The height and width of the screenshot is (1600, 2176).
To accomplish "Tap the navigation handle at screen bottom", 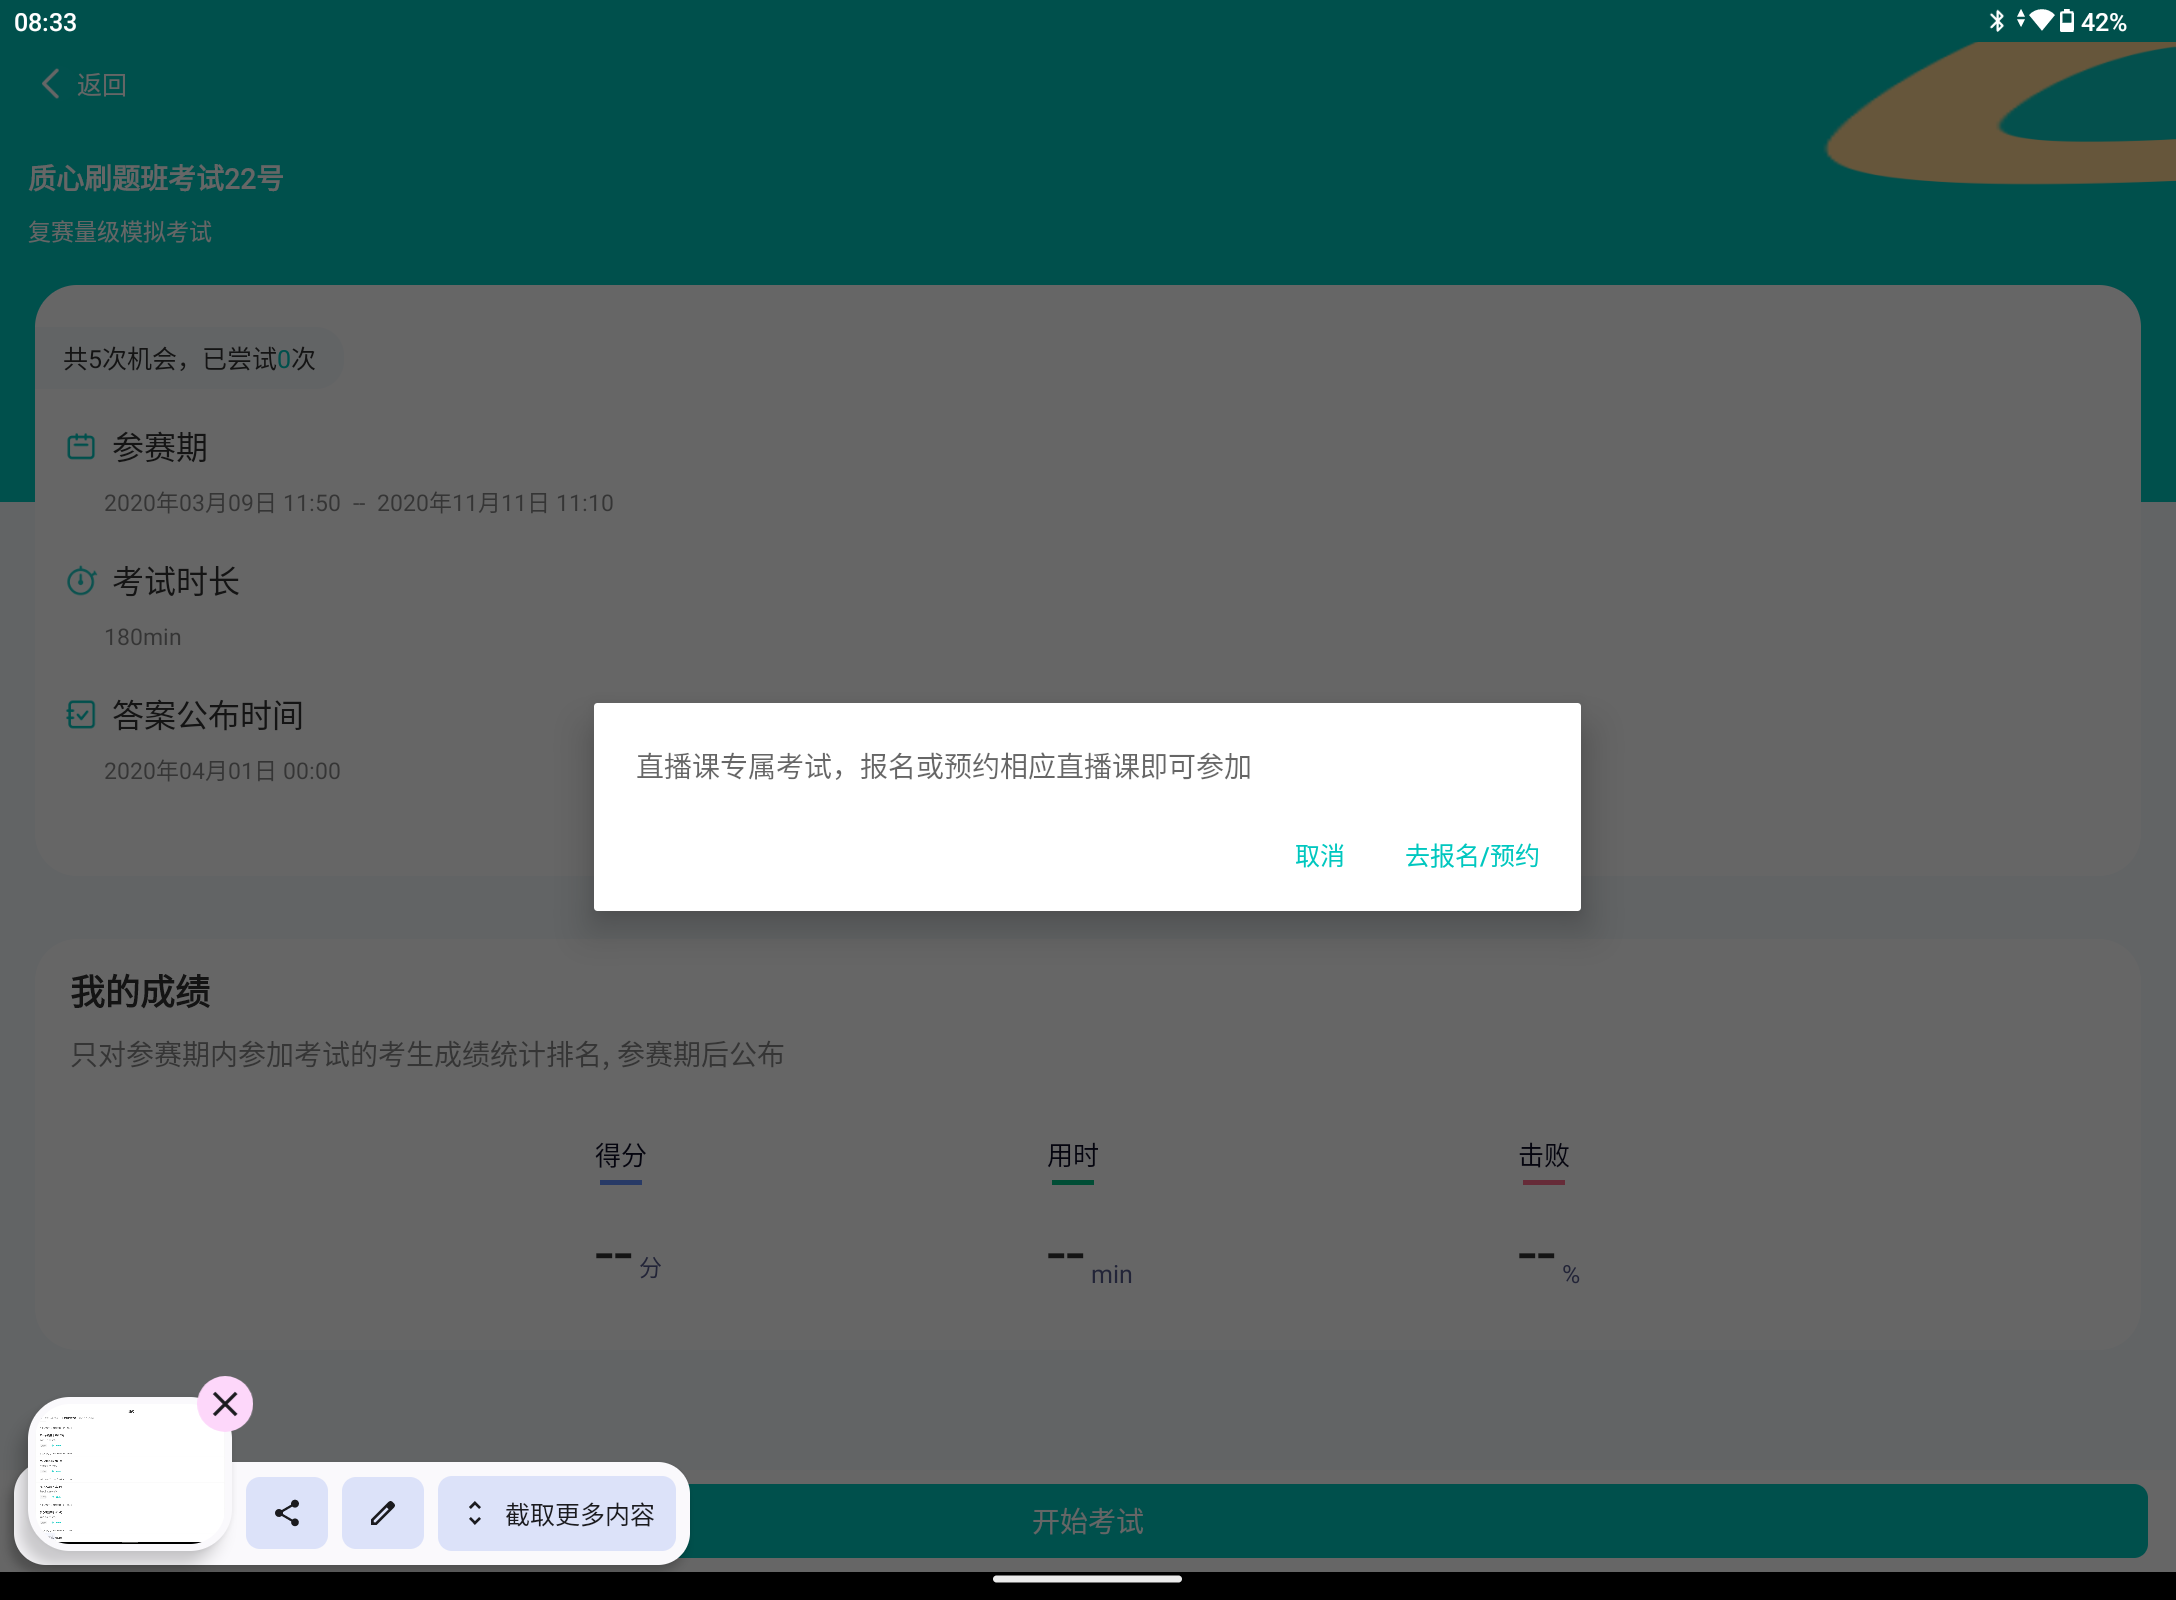I will click(1088, 1579).
